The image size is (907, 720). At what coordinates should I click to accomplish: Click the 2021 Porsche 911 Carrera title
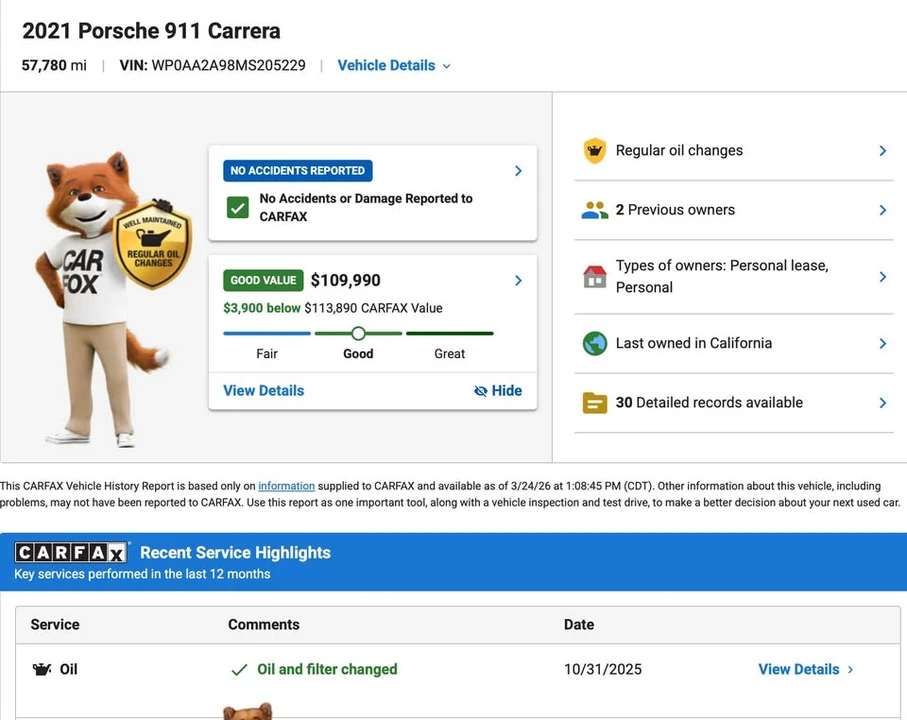[151, 31]
